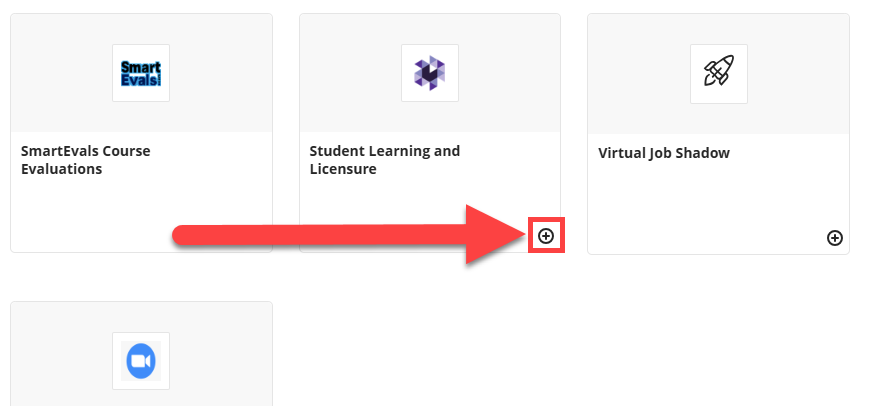
Task: Open the blue Zoom camera icon
Action: pos(141,361)
